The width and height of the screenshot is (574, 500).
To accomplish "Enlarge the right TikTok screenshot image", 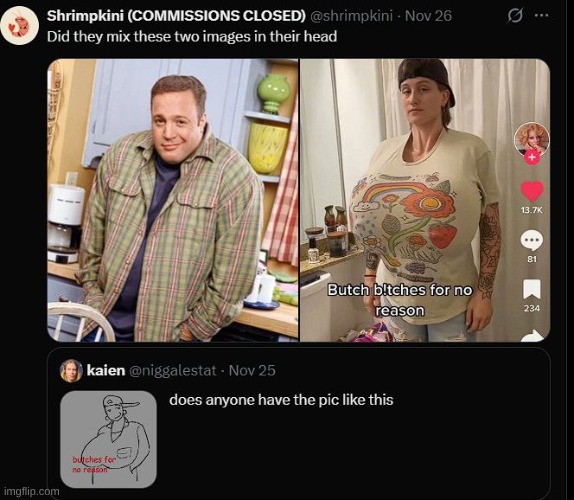I will pyautogui.click(x=425, y=200).
